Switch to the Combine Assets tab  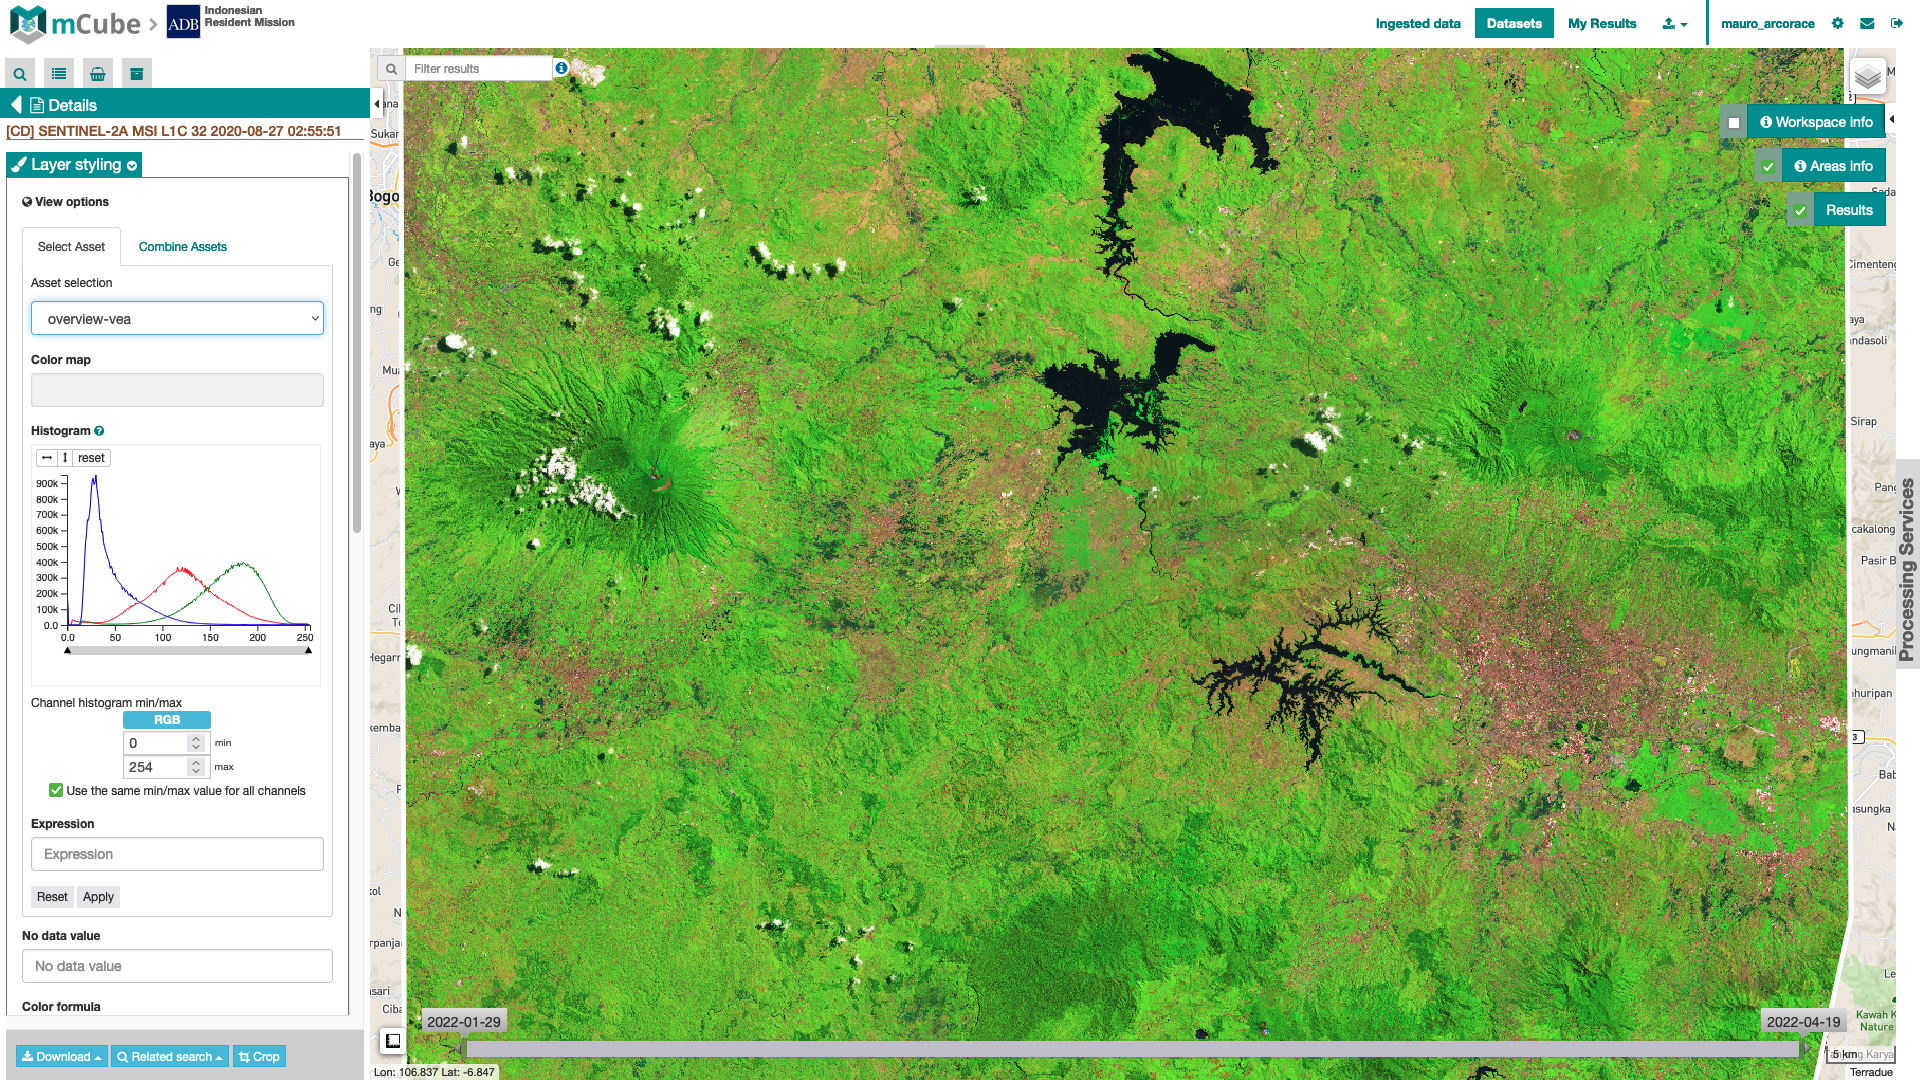182,247
